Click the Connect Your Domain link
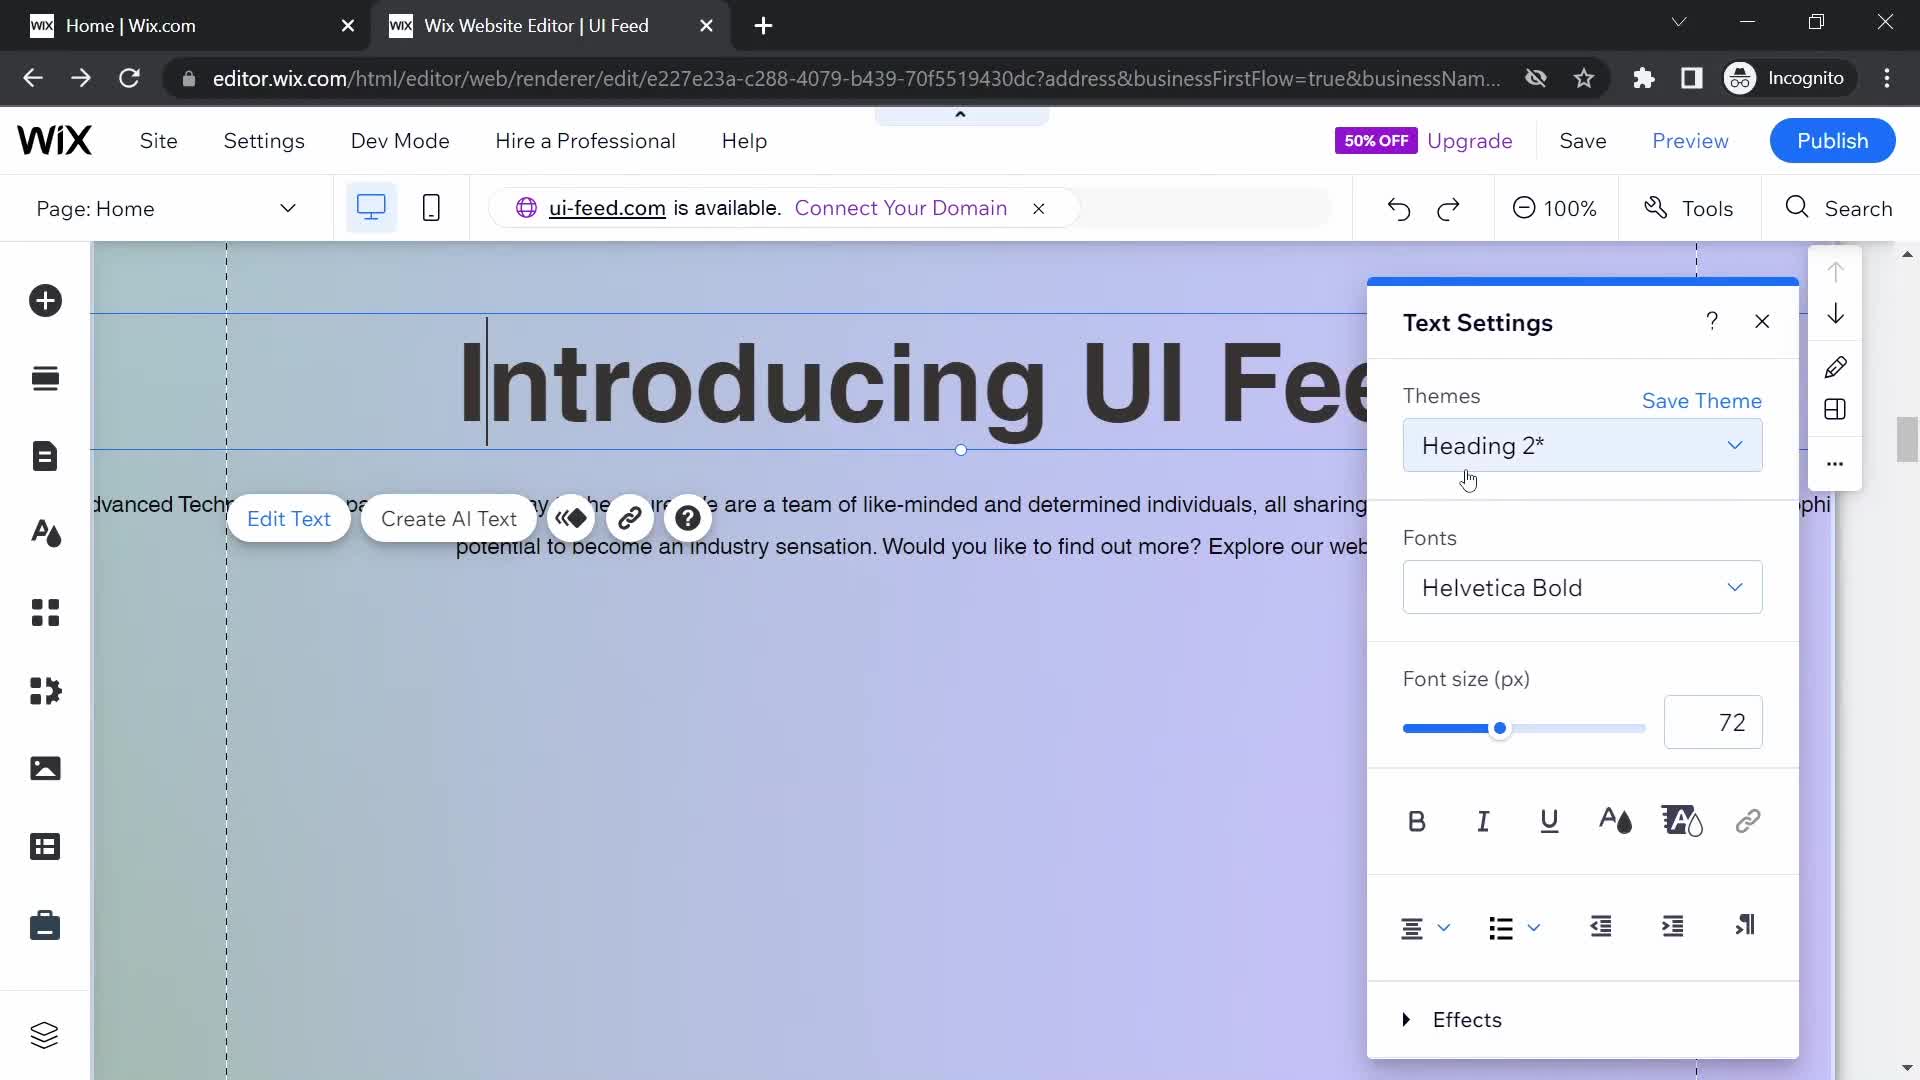Screen dimensions: 1920x1080 901,207
